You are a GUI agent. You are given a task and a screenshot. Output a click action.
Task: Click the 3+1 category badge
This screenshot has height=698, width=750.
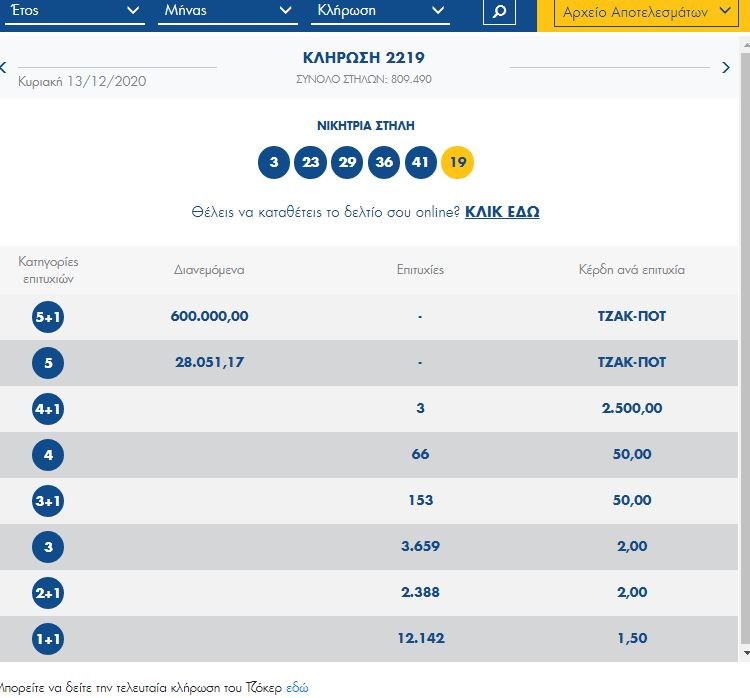click(48, 501)
